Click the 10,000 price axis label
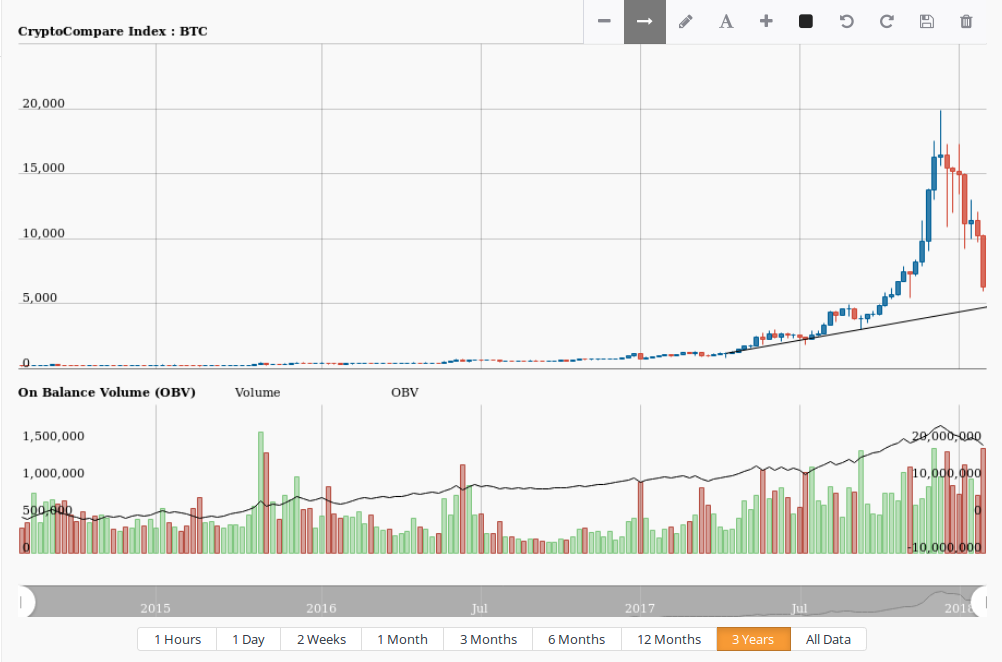 point(43,233)
